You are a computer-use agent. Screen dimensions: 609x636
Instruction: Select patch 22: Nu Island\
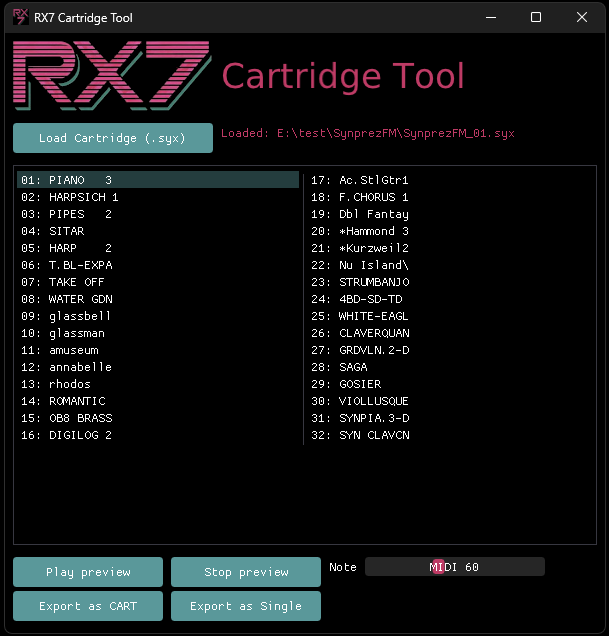coord(450,265)
